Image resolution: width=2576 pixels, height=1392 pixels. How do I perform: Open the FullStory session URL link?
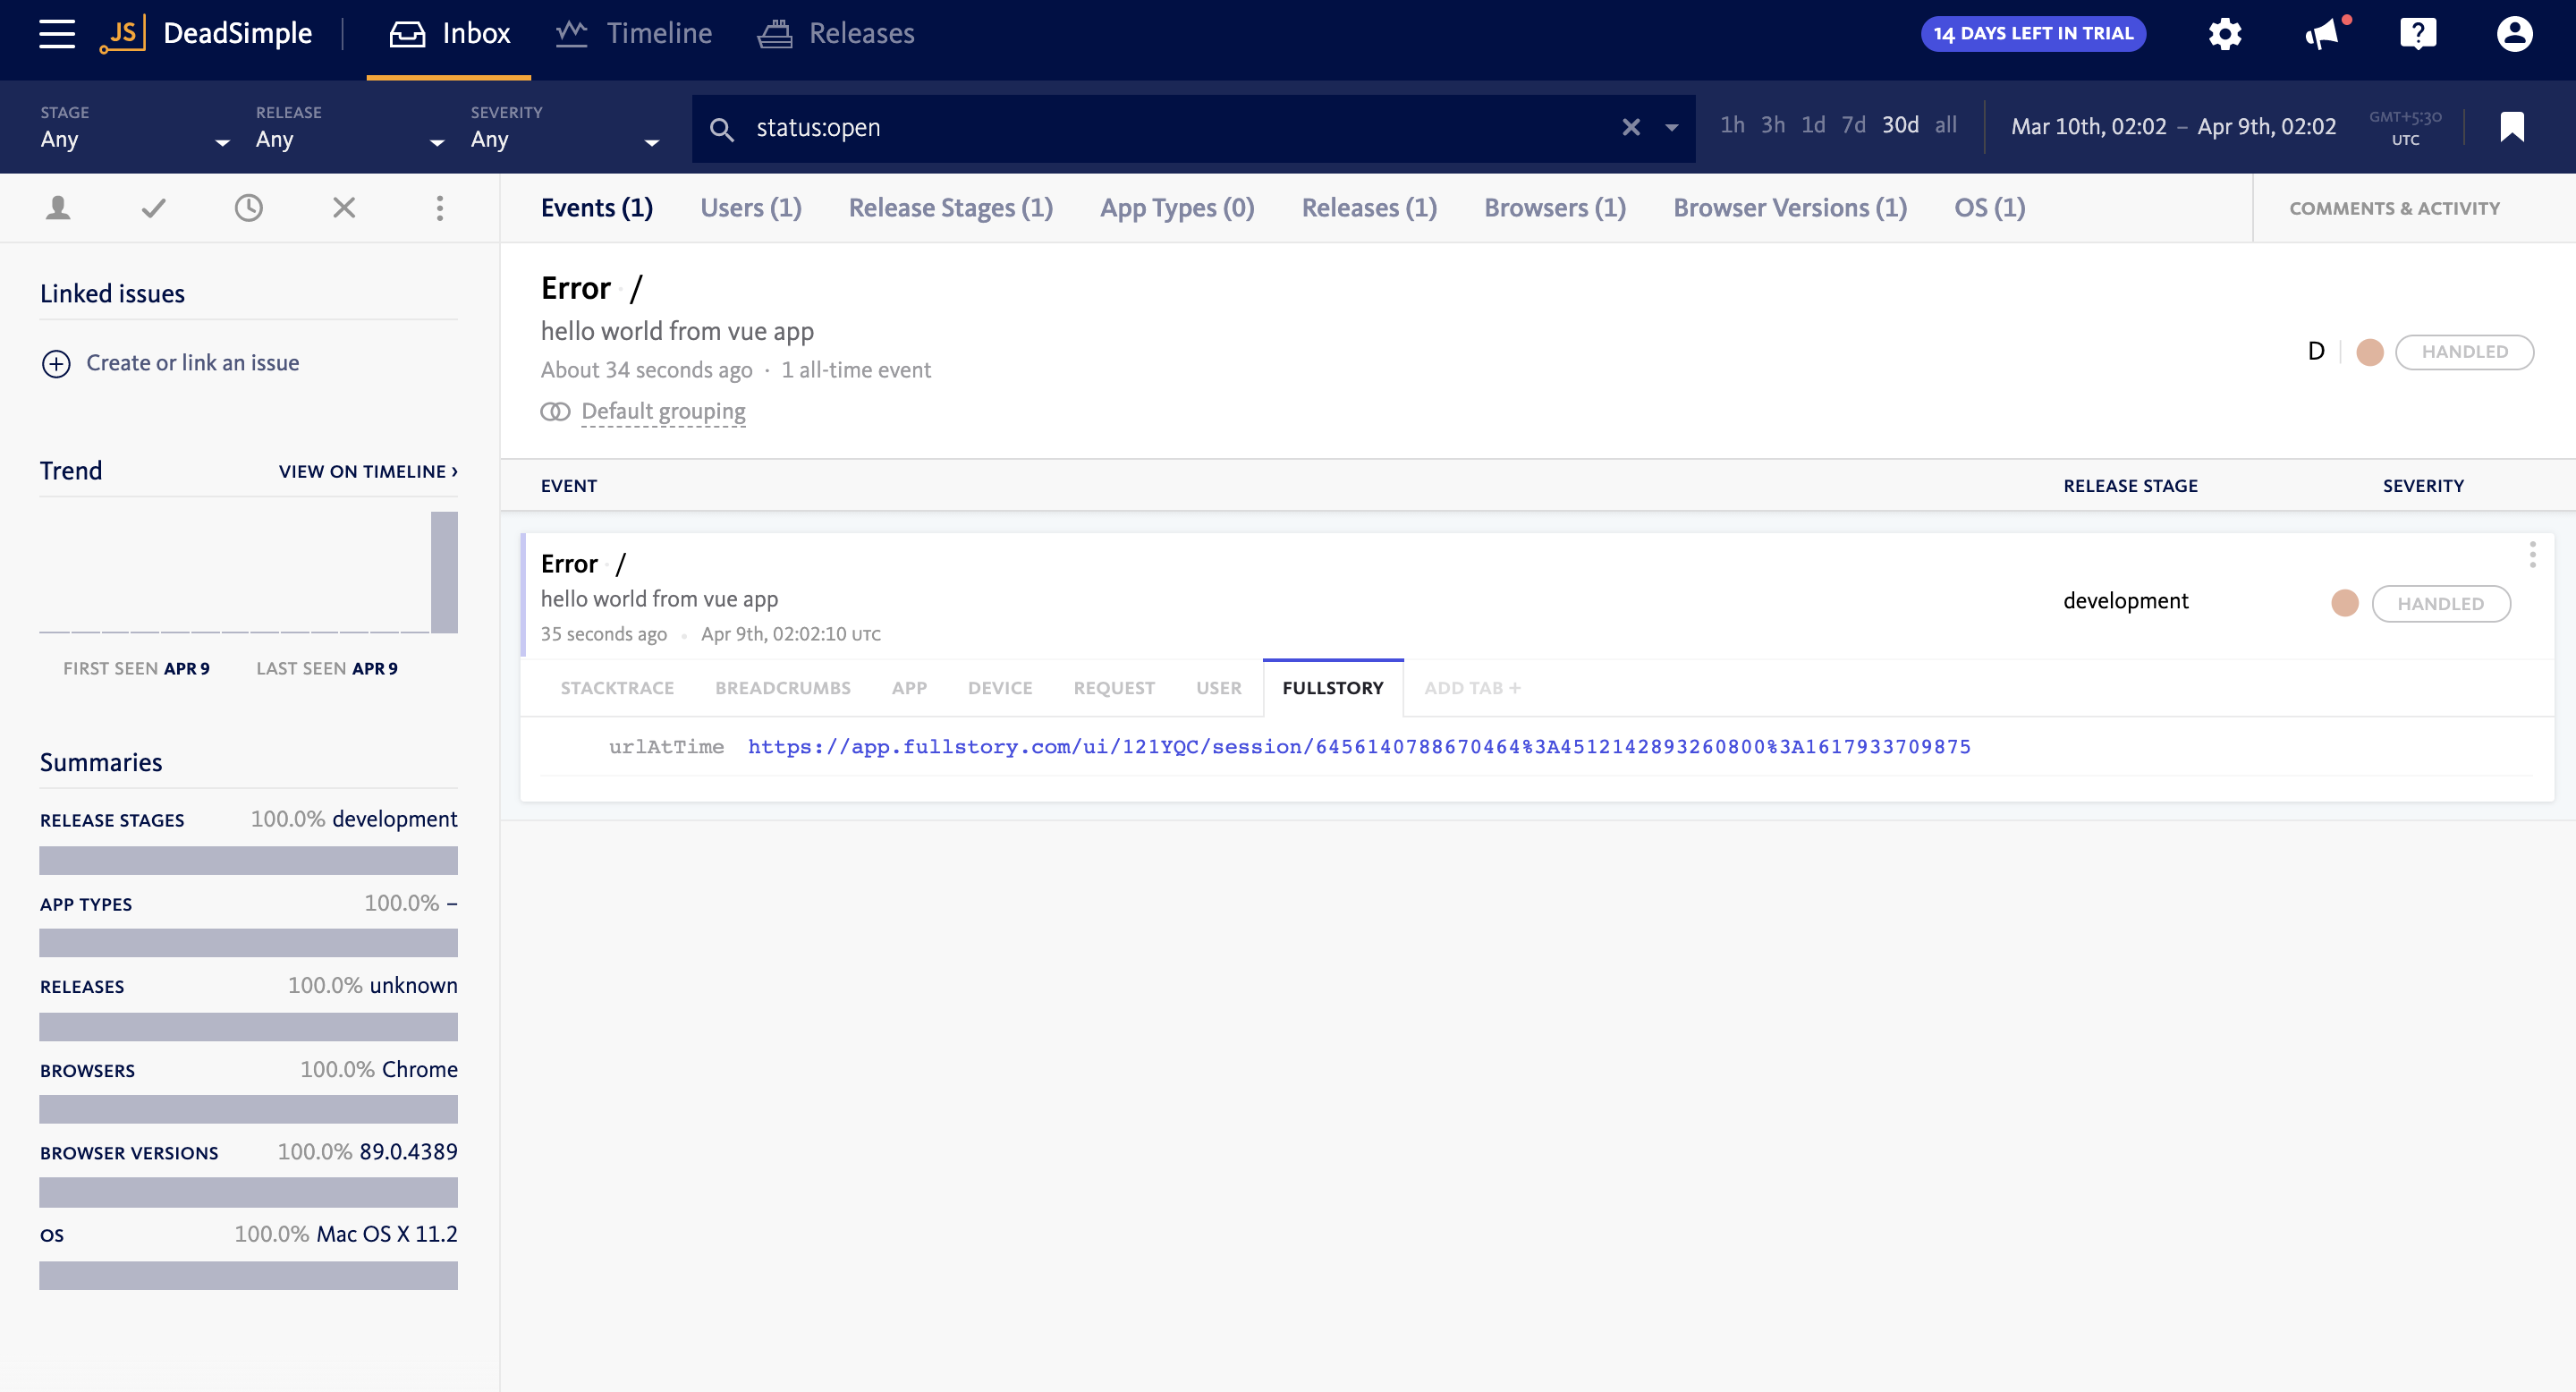[1358, 747]
